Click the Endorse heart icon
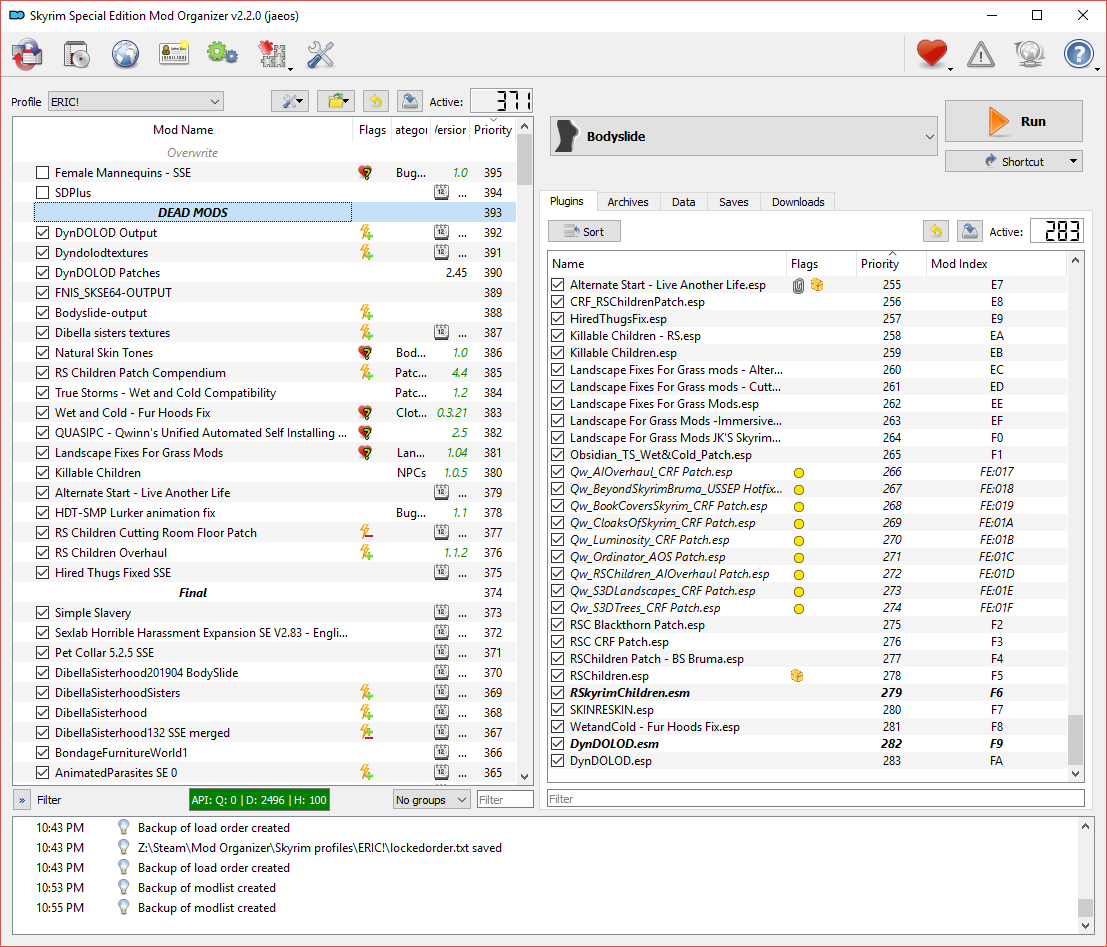The height and width of the screenshot is (947, 1107). (x=931, y=54)
